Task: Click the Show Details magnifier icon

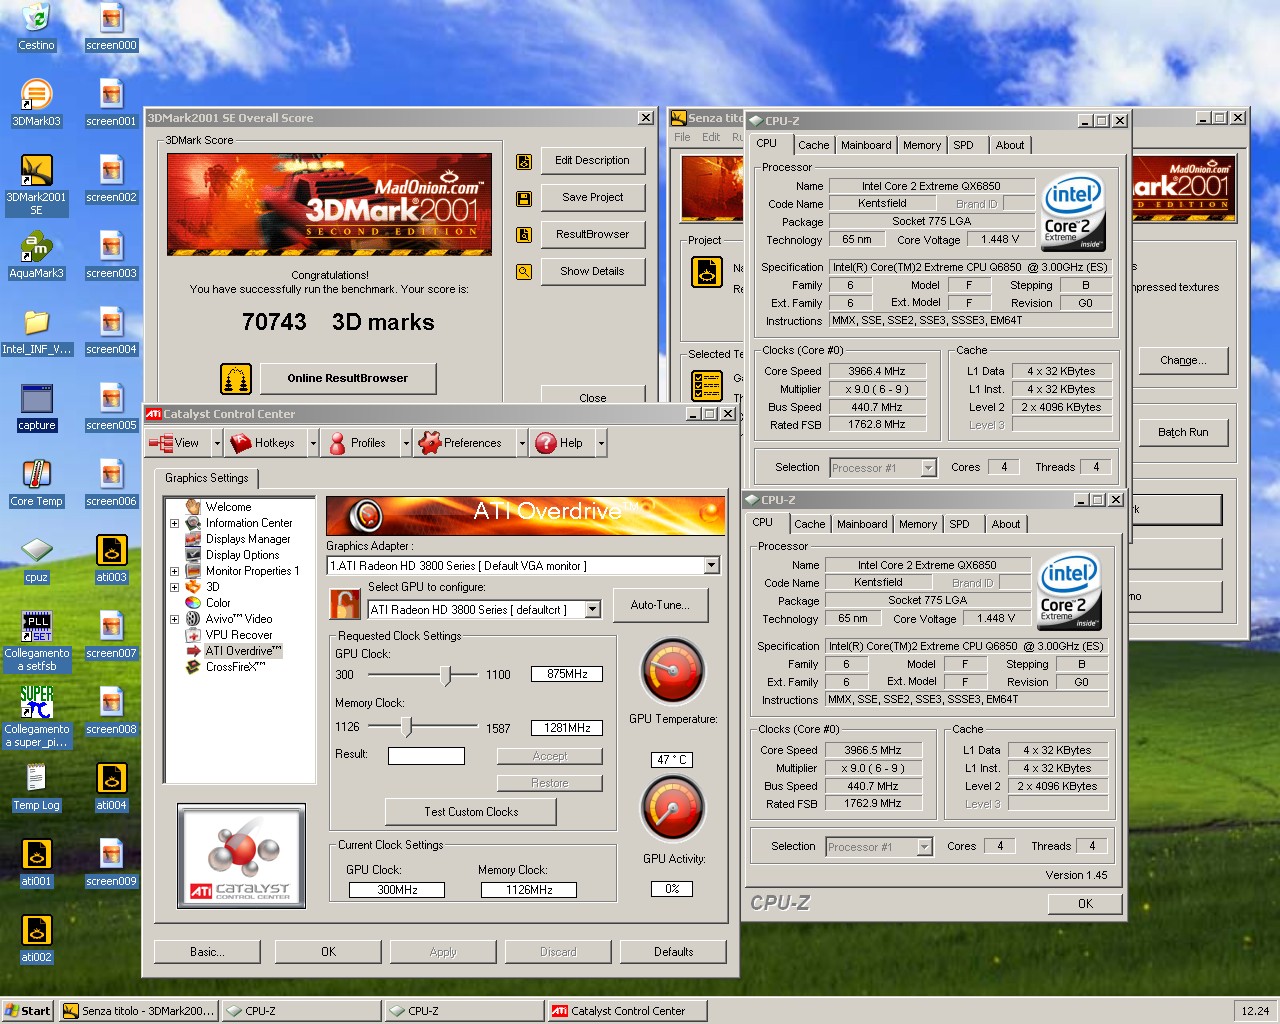Action: click(523, 271)
